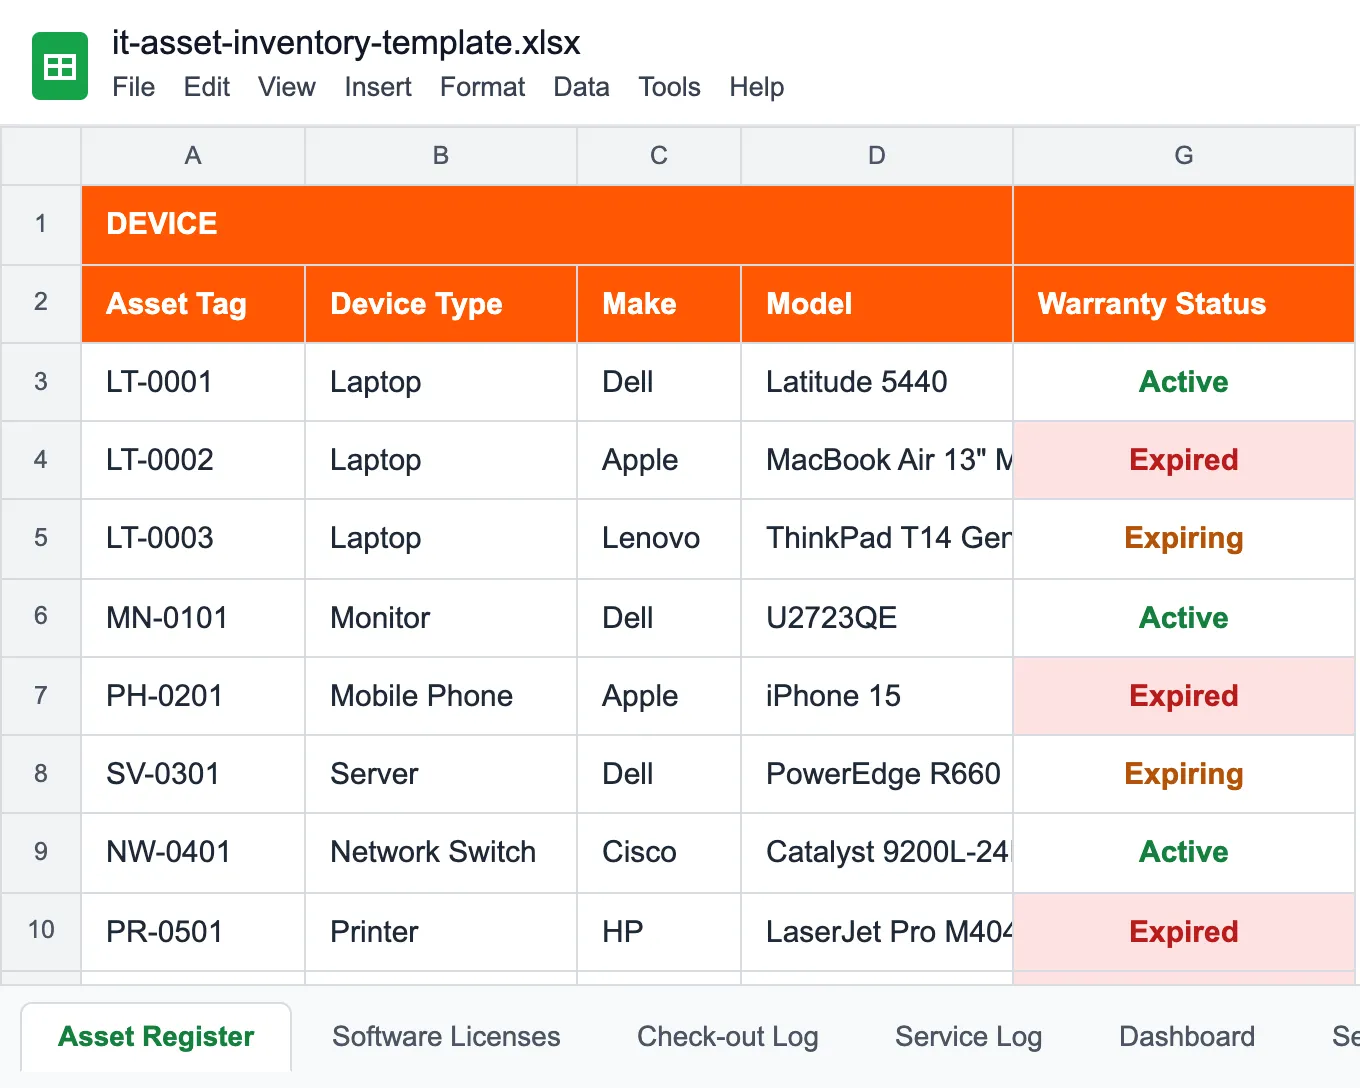The width and height of the screenshot is (1360, 1088).
Task: Select the Lenovo cell
Action: (659, 538)
